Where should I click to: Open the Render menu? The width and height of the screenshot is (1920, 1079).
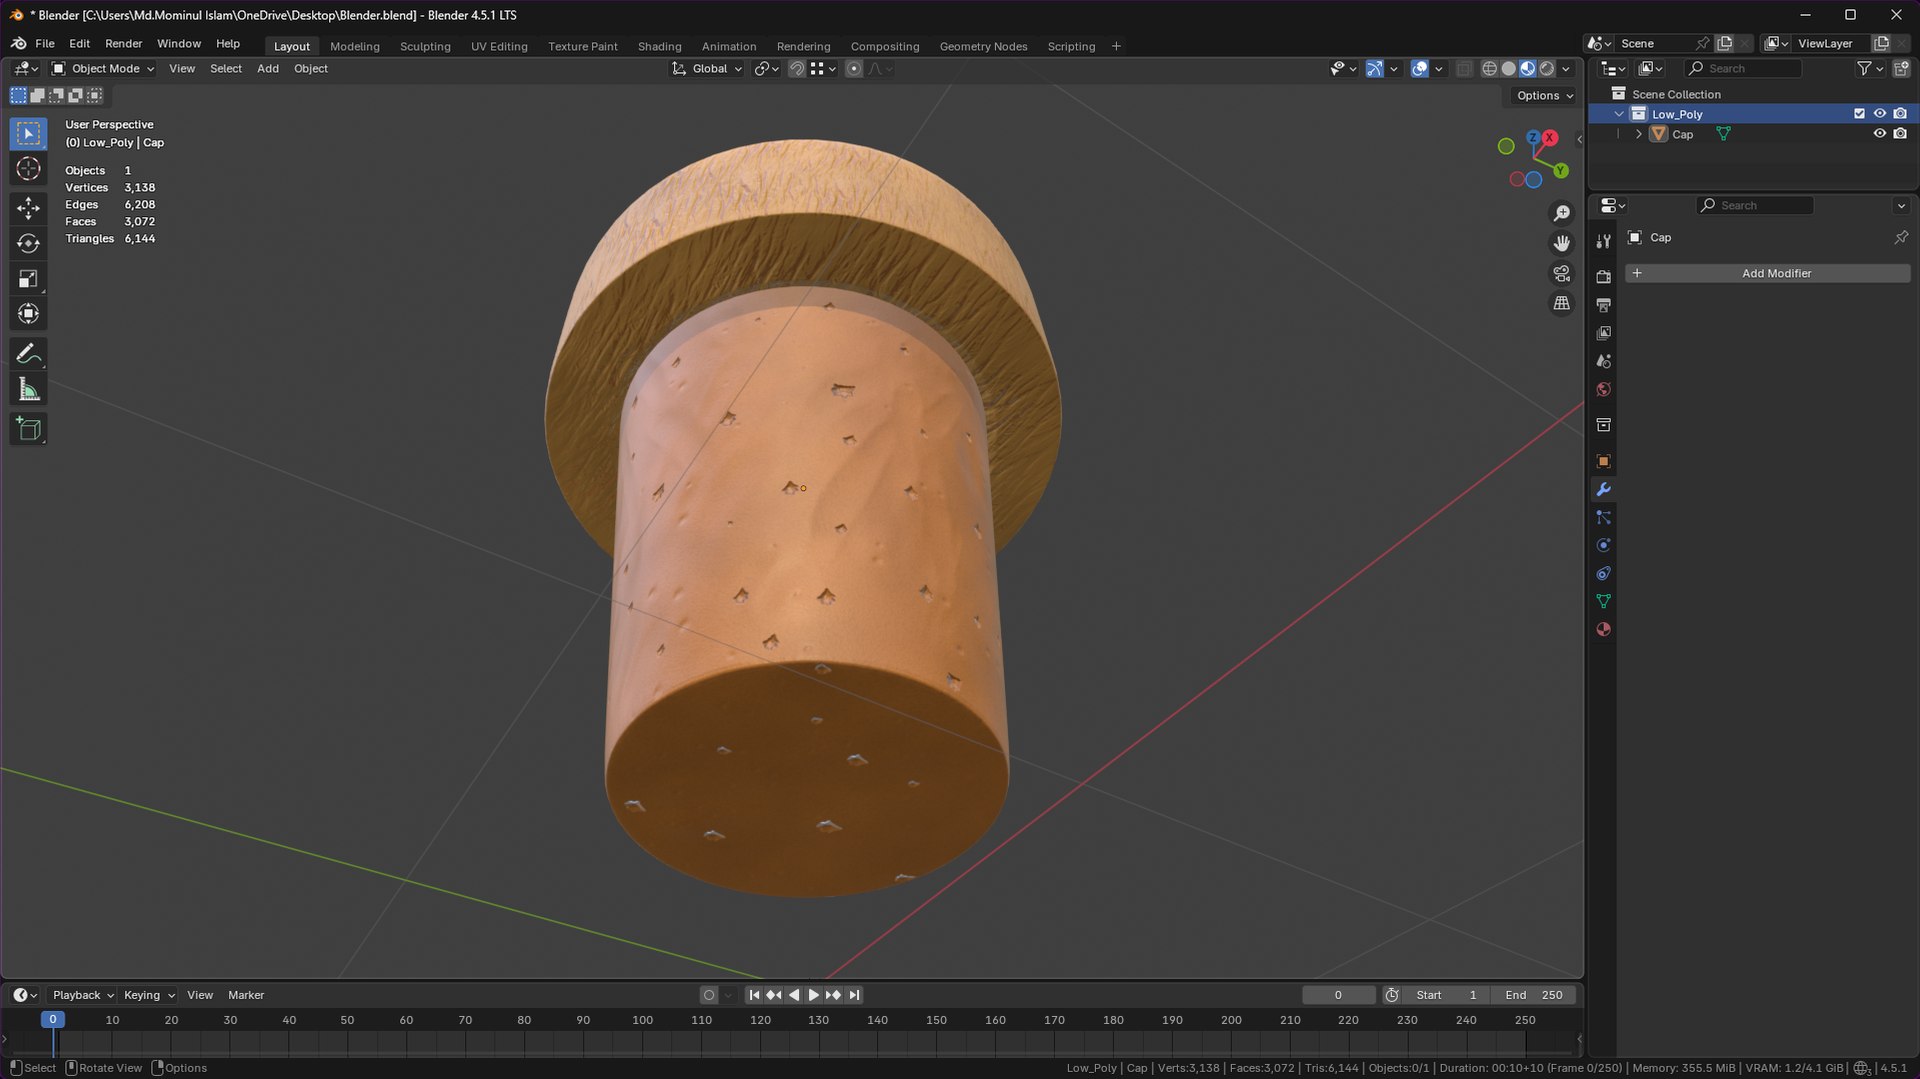point(123,44)
